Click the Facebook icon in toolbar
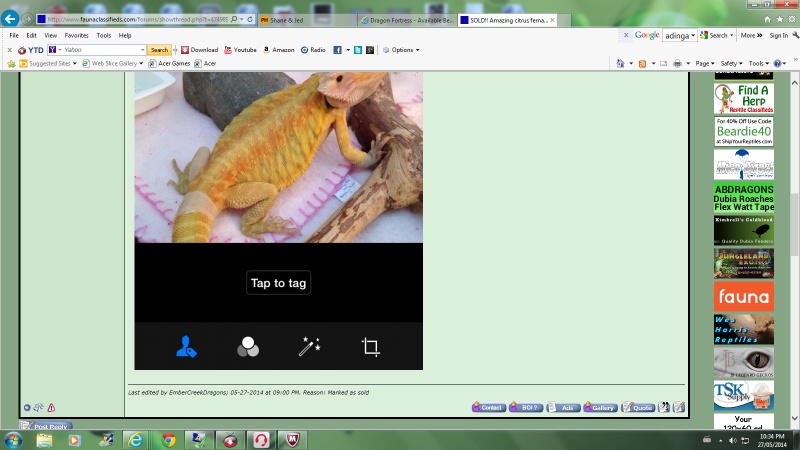Image resolution: width=800 pixels, height=450 pixels. tap(337, 50)
